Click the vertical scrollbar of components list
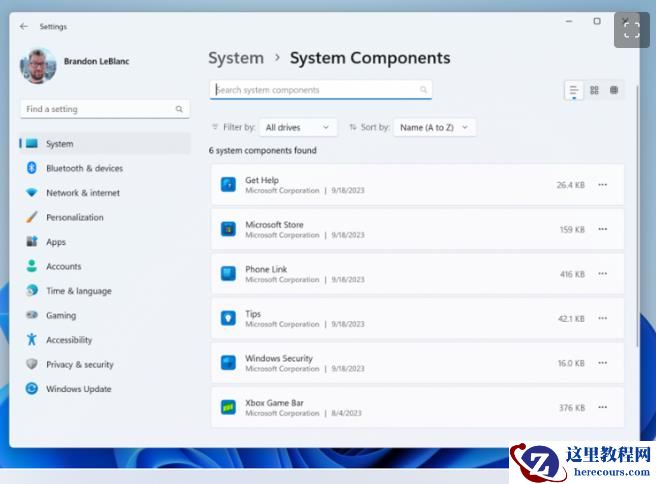Viewport: 656px width, 484px height. point(637,215)
